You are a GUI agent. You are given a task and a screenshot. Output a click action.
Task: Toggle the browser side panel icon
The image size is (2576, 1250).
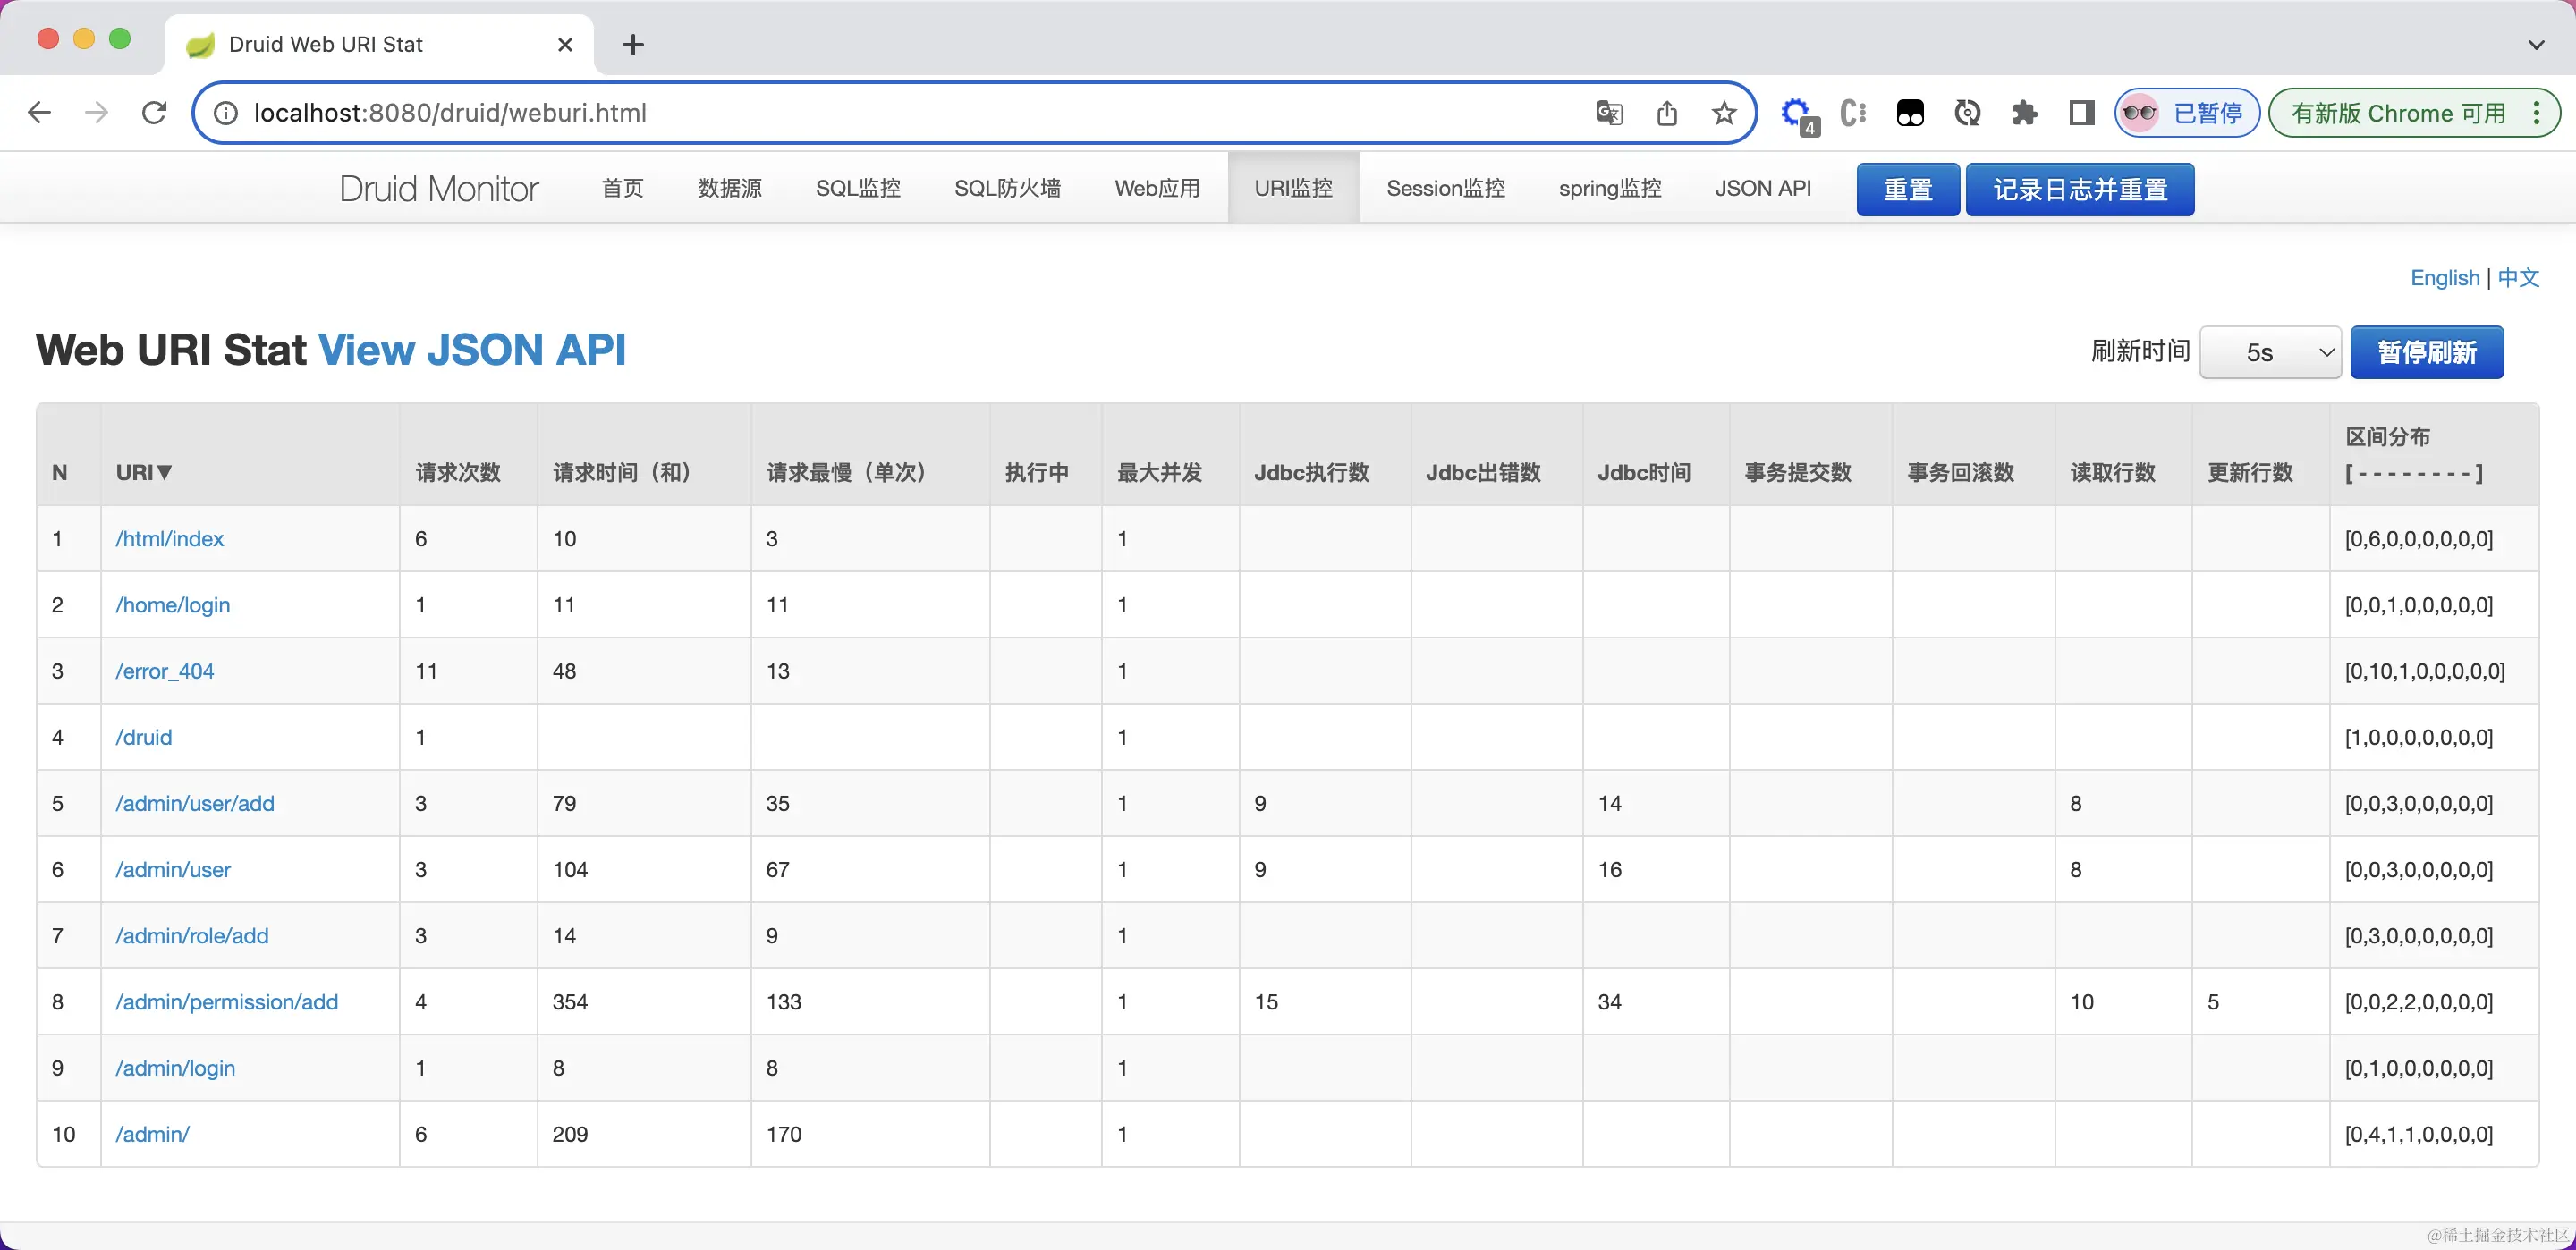click(x=2081, y=113)
